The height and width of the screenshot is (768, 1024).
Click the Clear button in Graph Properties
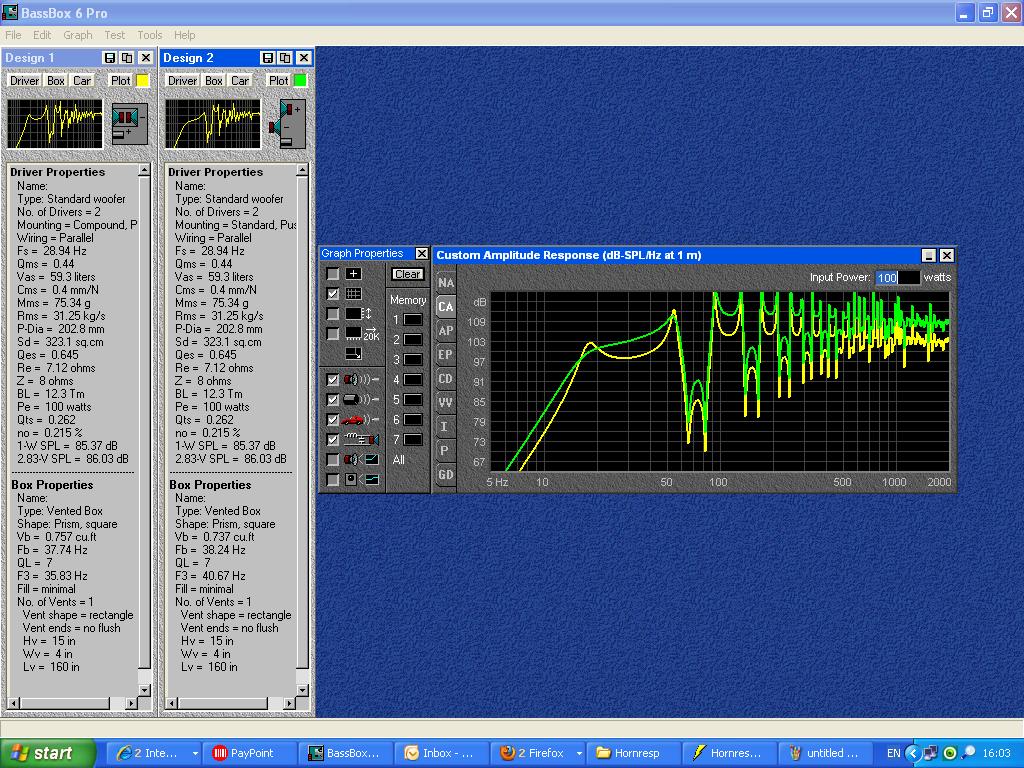pos(408,274)
